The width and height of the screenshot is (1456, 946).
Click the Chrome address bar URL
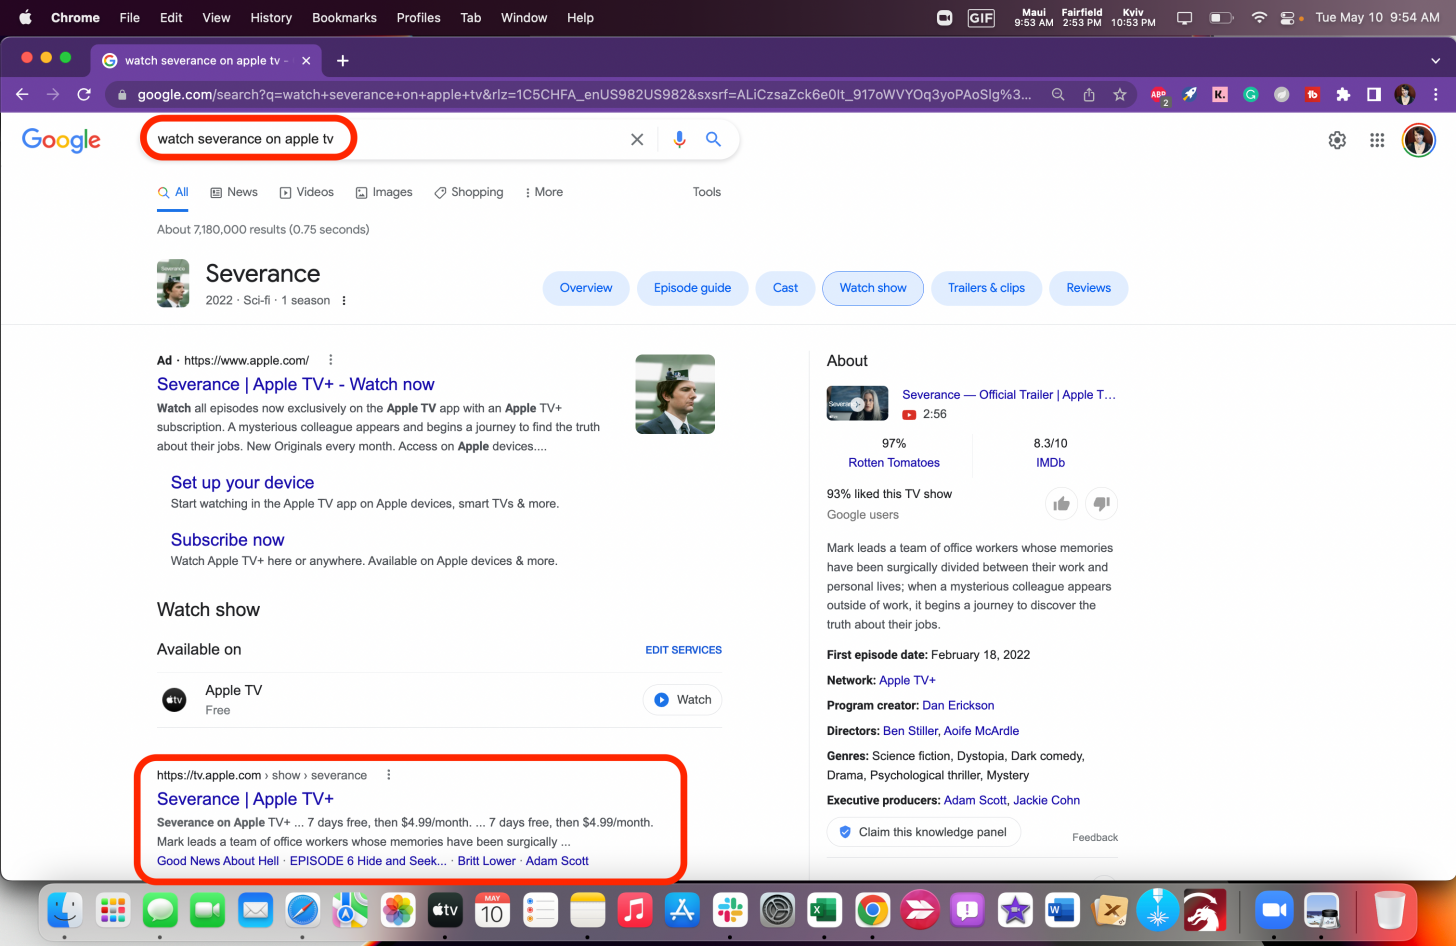pyautogui.click(x=584, y=94)
